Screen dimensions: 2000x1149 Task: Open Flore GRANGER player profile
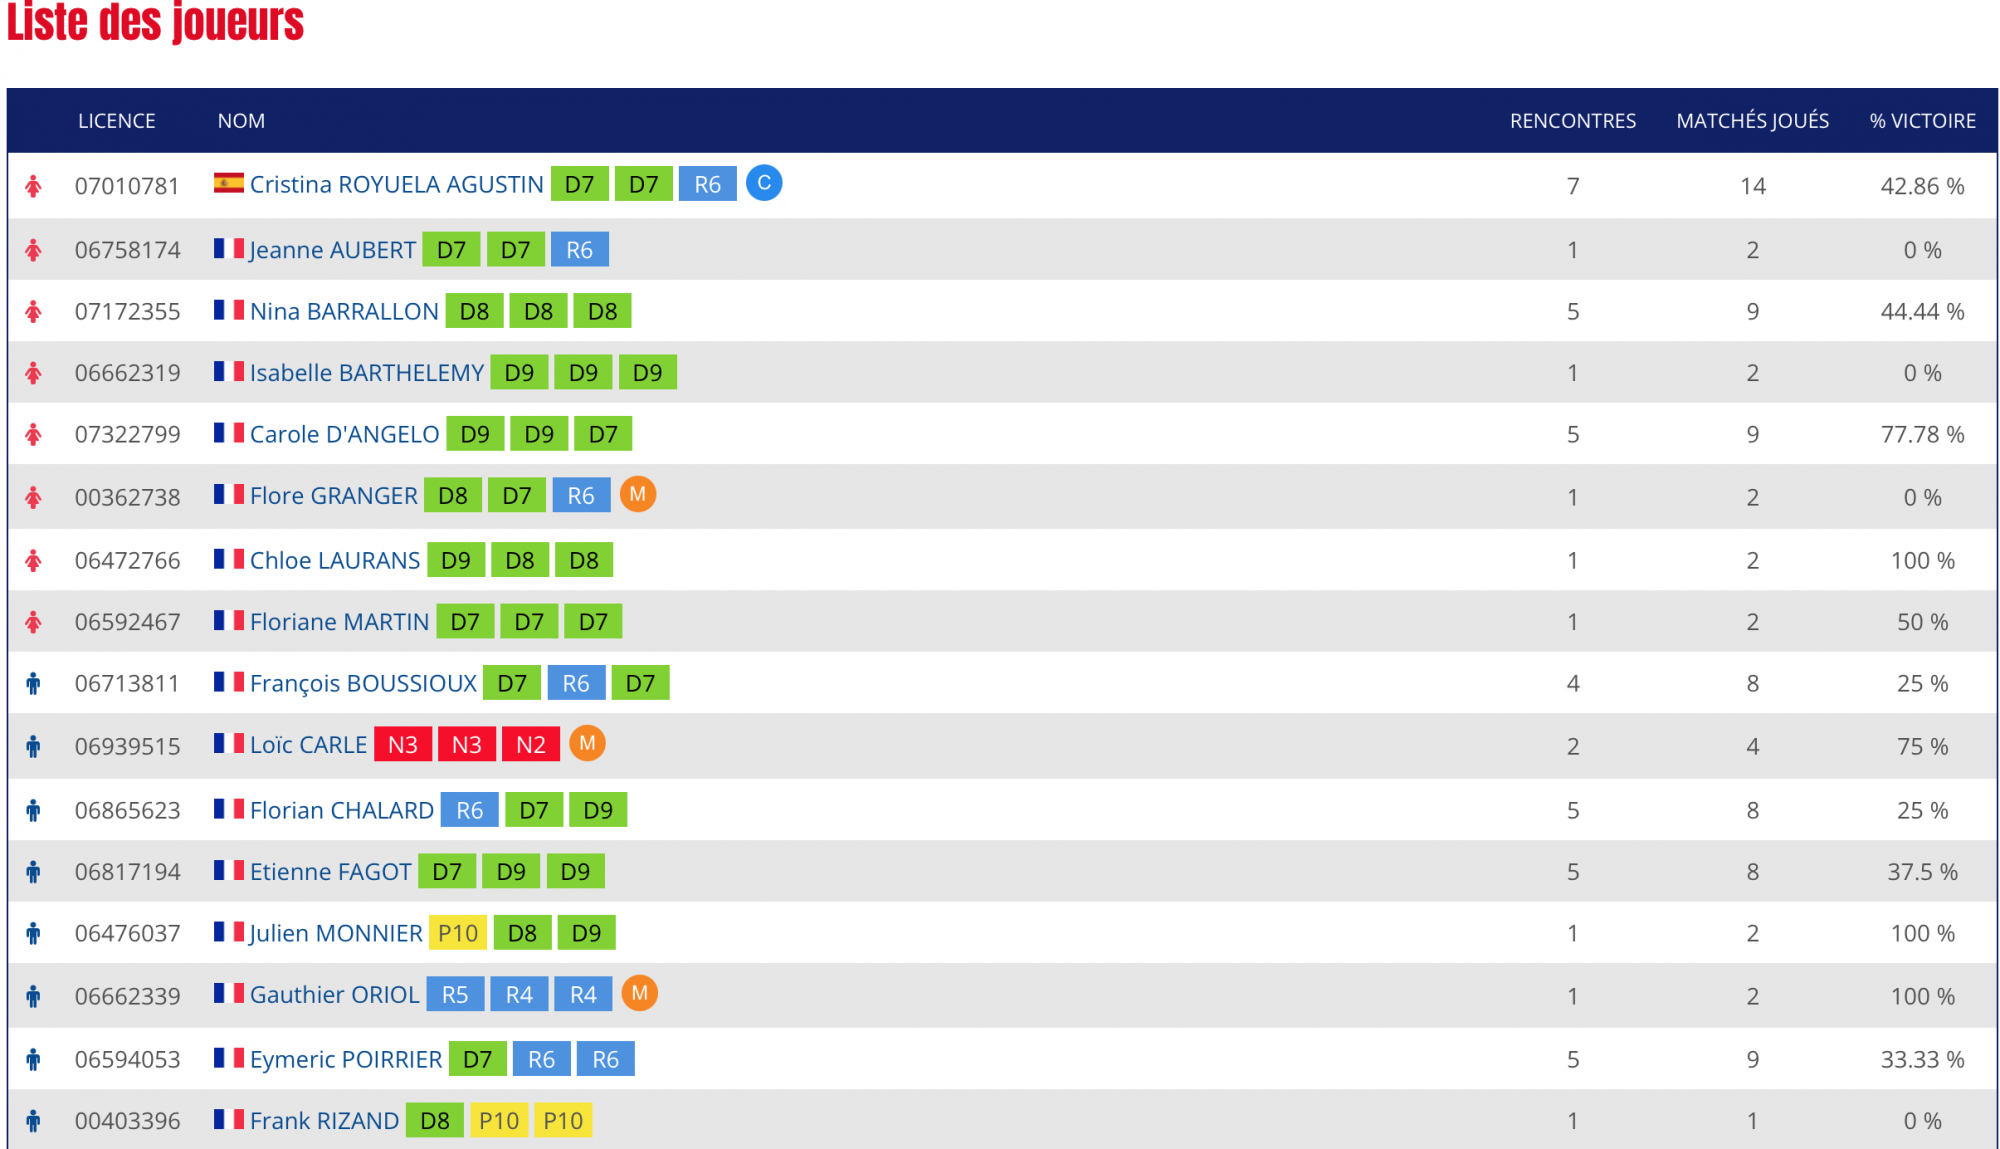[334, 496]
